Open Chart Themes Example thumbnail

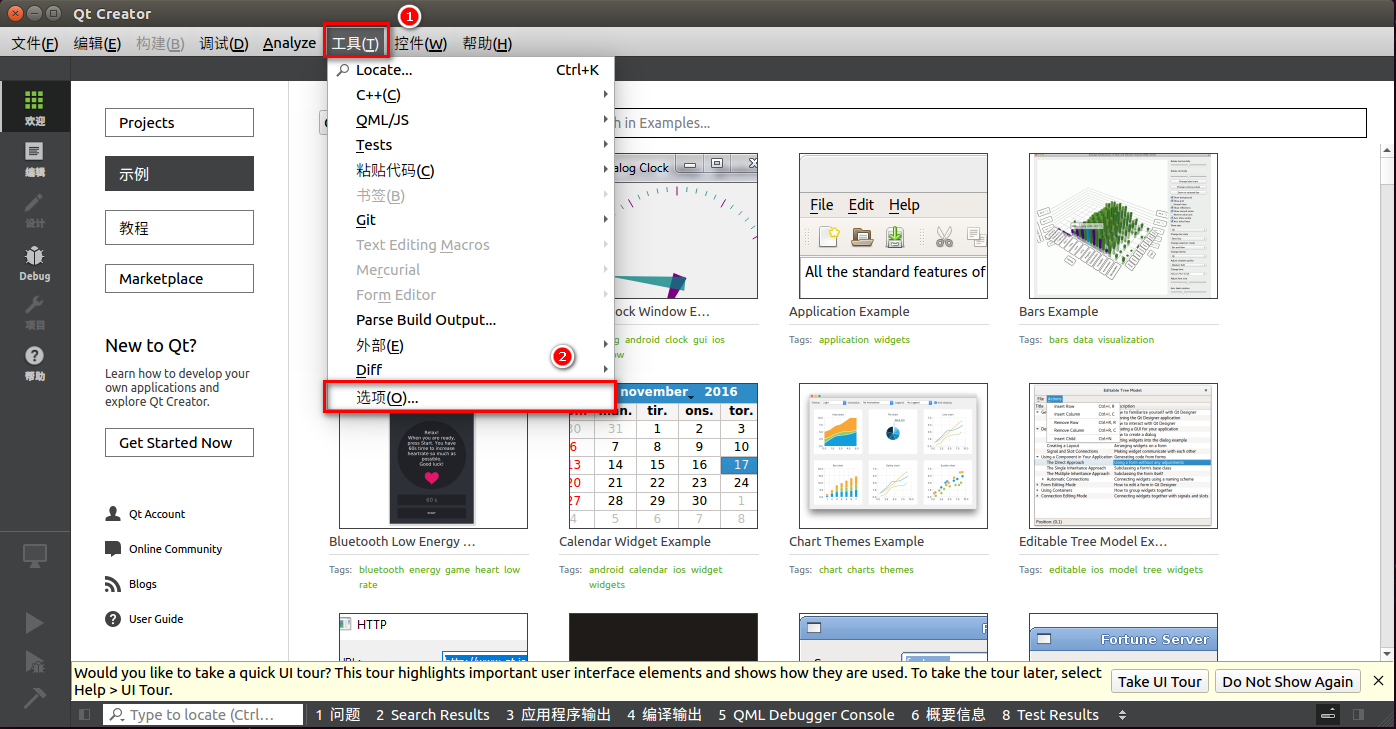[893, 456]
